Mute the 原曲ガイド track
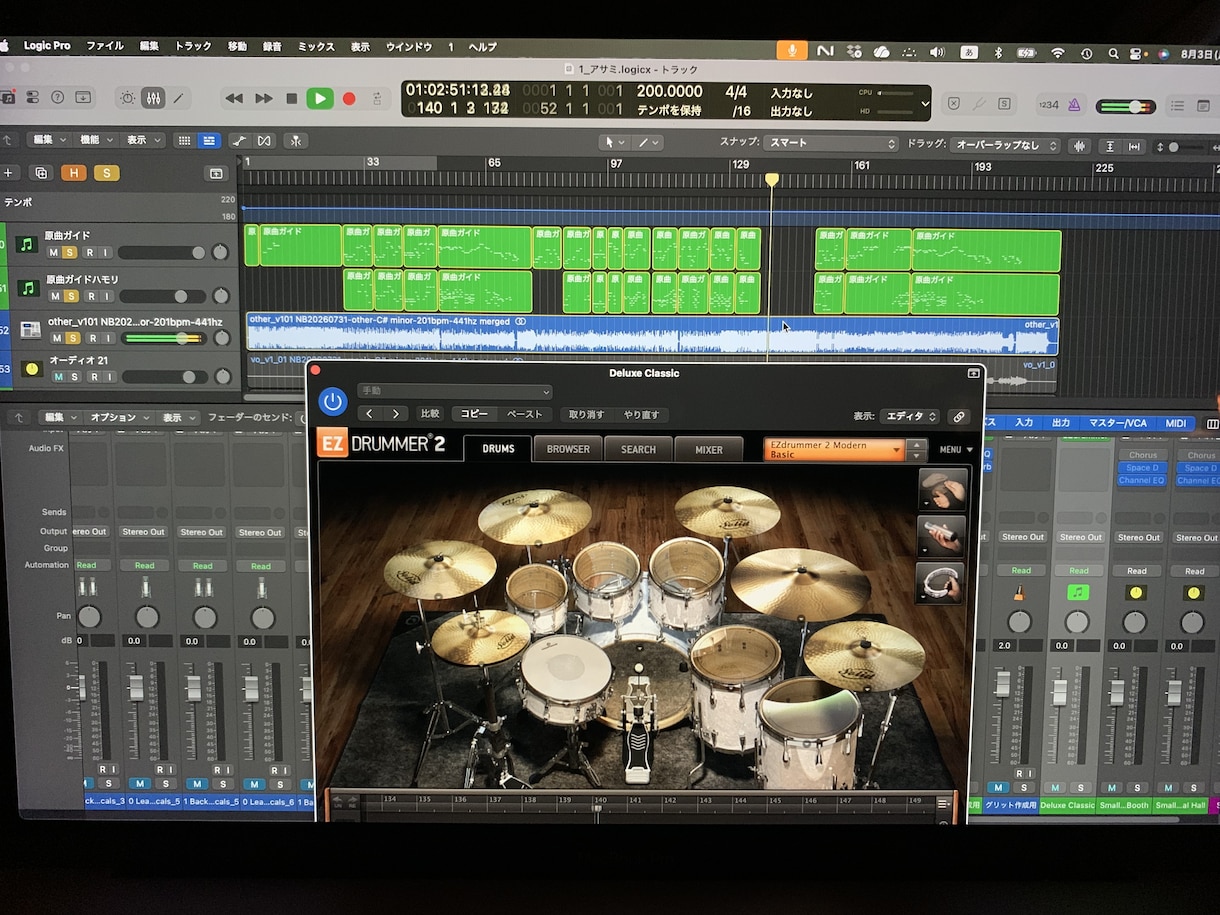This screenshot has height=915, width=1220. (54, 252)
